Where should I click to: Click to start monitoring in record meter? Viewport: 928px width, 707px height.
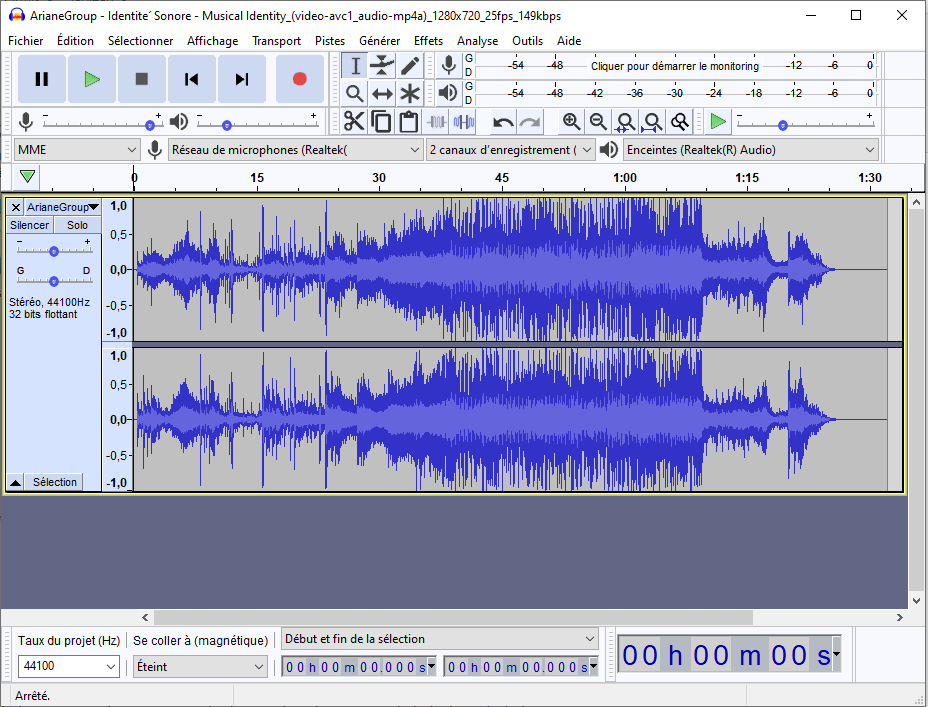pyautogui.click(x=675, y=66)
